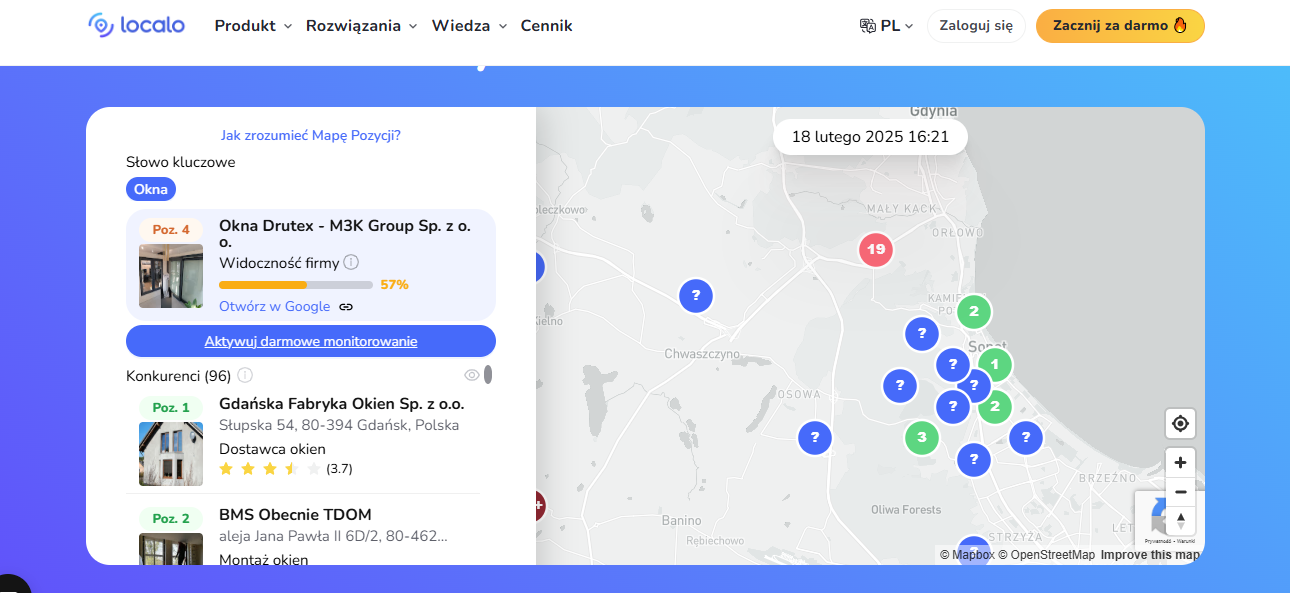Click info icon next to Konkurenci (96)
Viewport: 1290px width, 593px height.
click(245, 375)
